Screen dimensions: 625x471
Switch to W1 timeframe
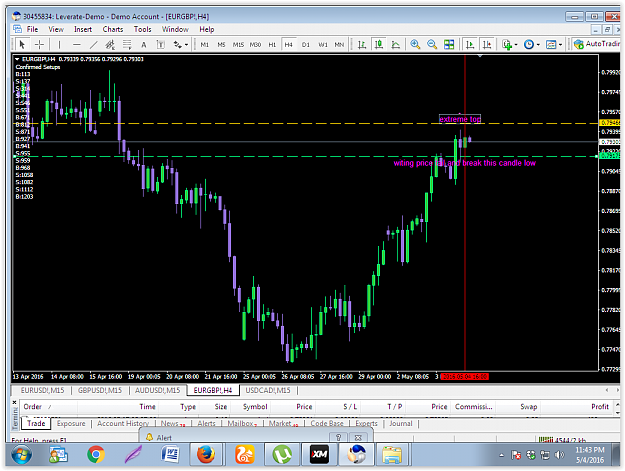tap(323, 45)
